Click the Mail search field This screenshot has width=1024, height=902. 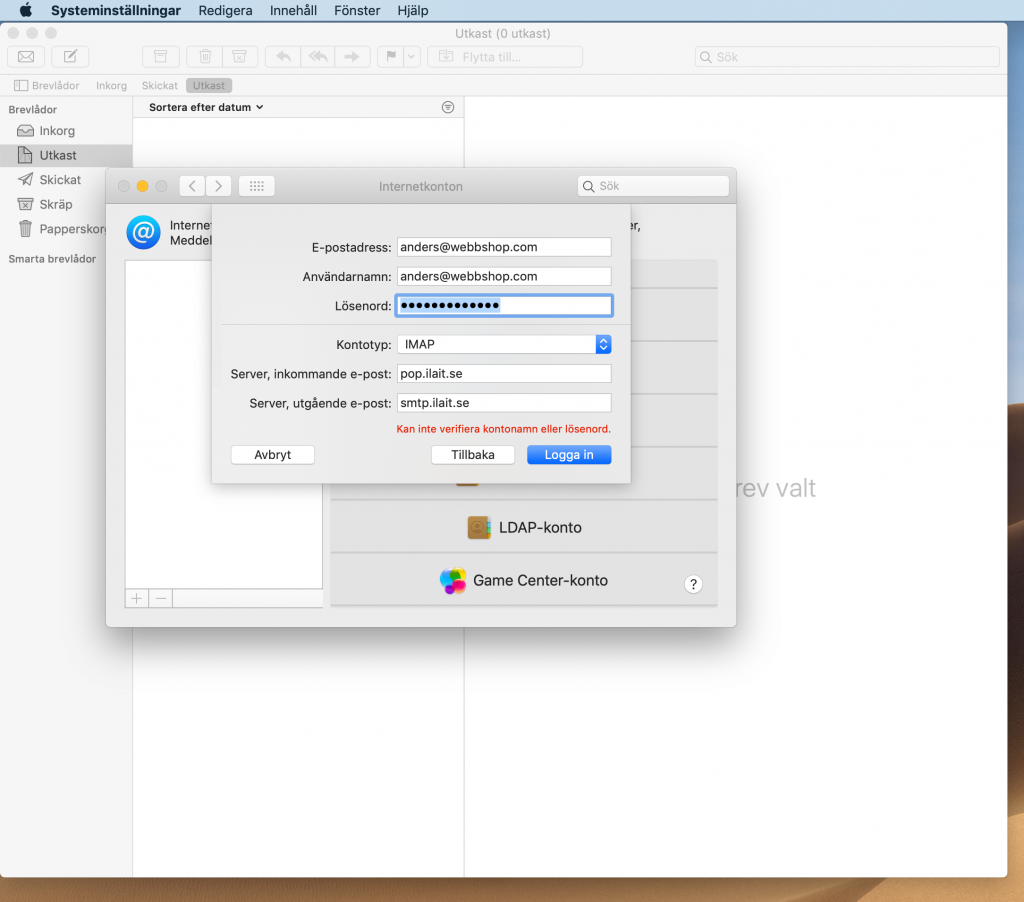pyautogui.click(x=847, y=57)
